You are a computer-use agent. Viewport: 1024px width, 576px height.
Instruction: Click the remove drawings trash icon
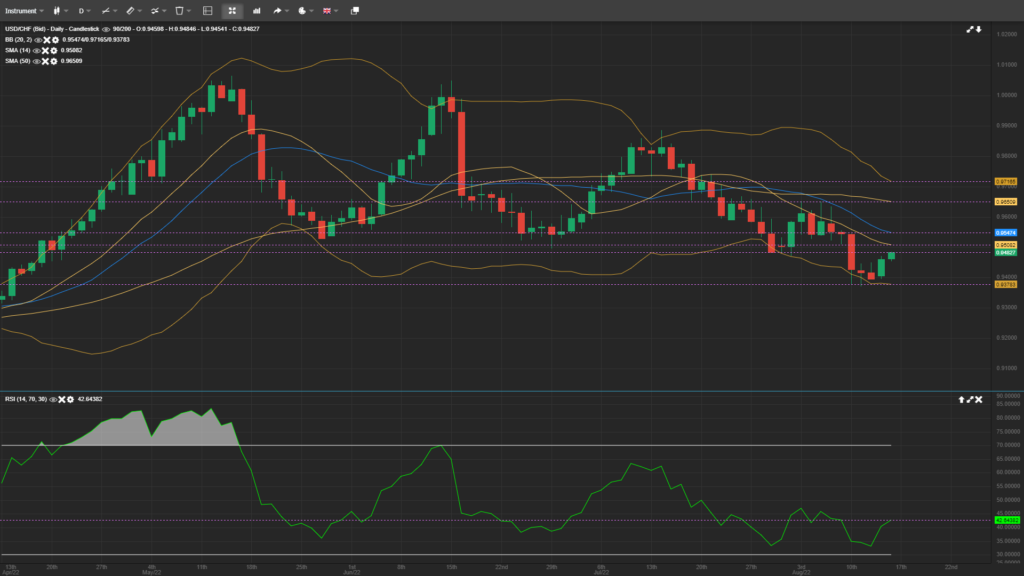[180, 8]
